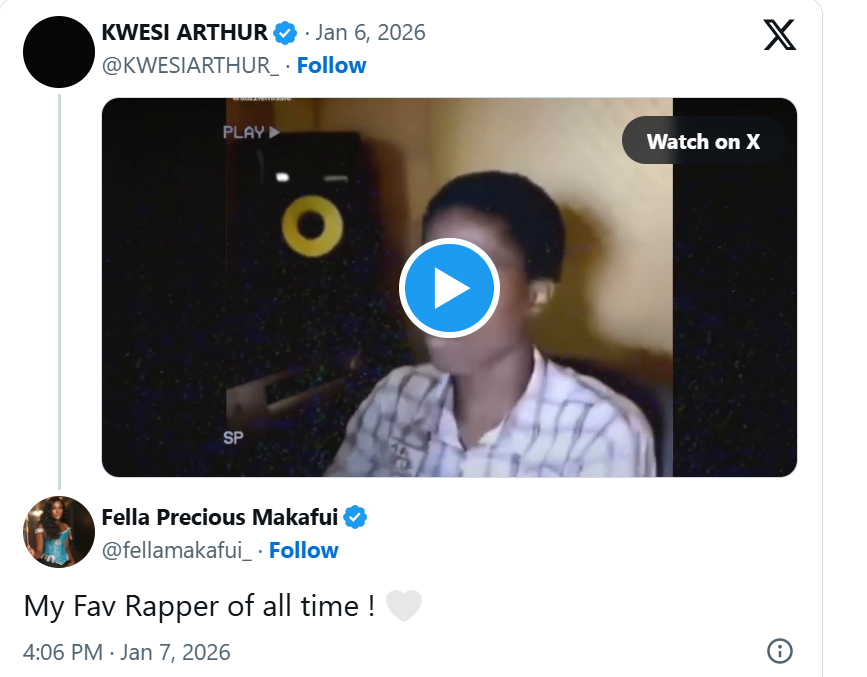Follow the Fella Precious Makafui account
Screen dimensions: 867x677
304,551
